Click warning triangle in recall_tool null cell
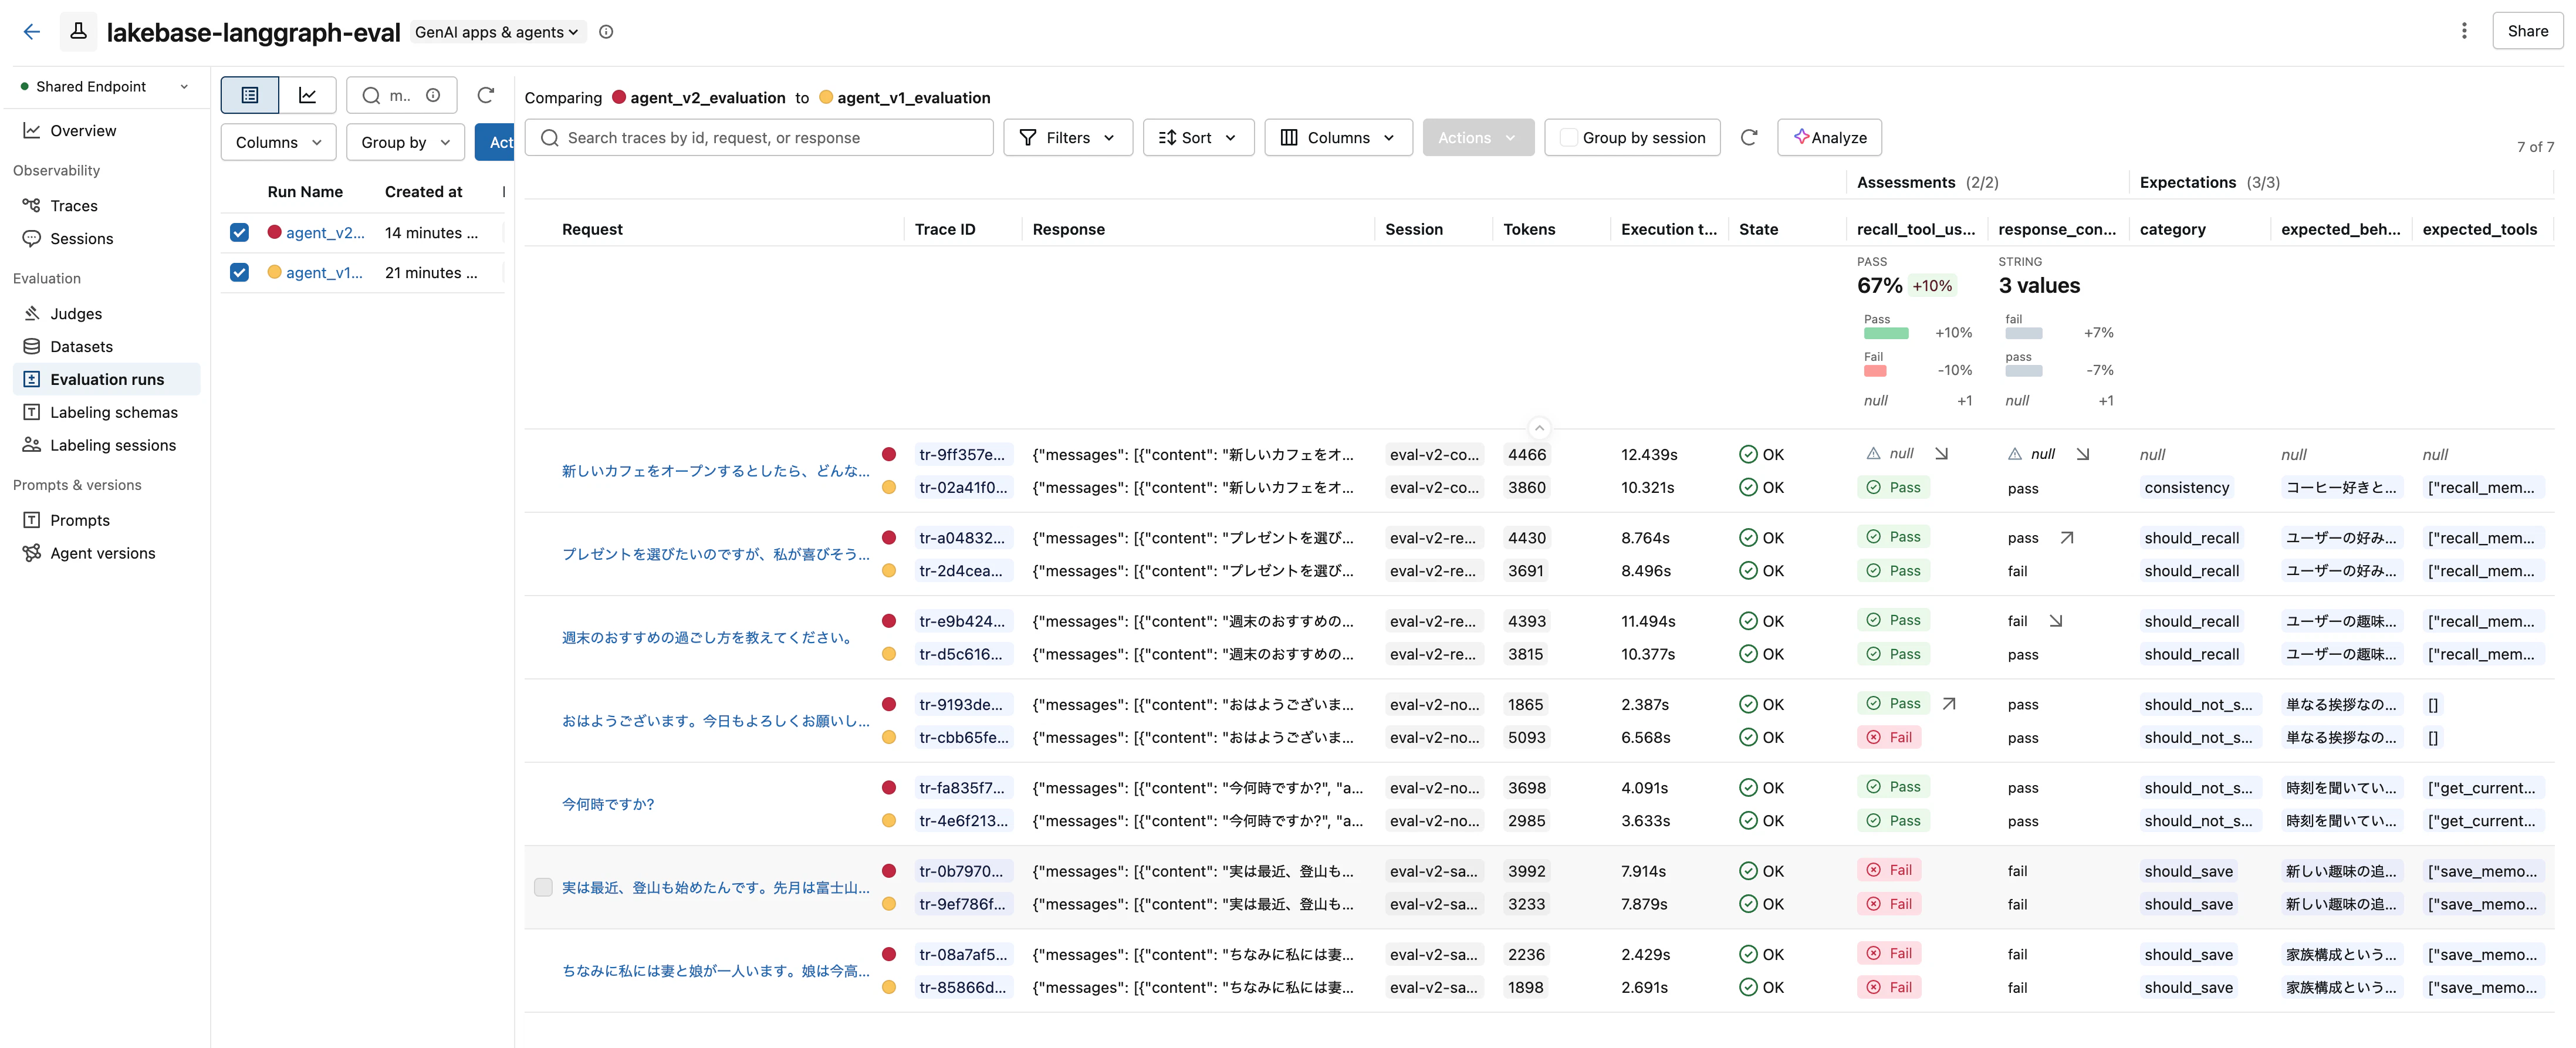This screenshot has width=2576, height=1048. point(1873,454)
